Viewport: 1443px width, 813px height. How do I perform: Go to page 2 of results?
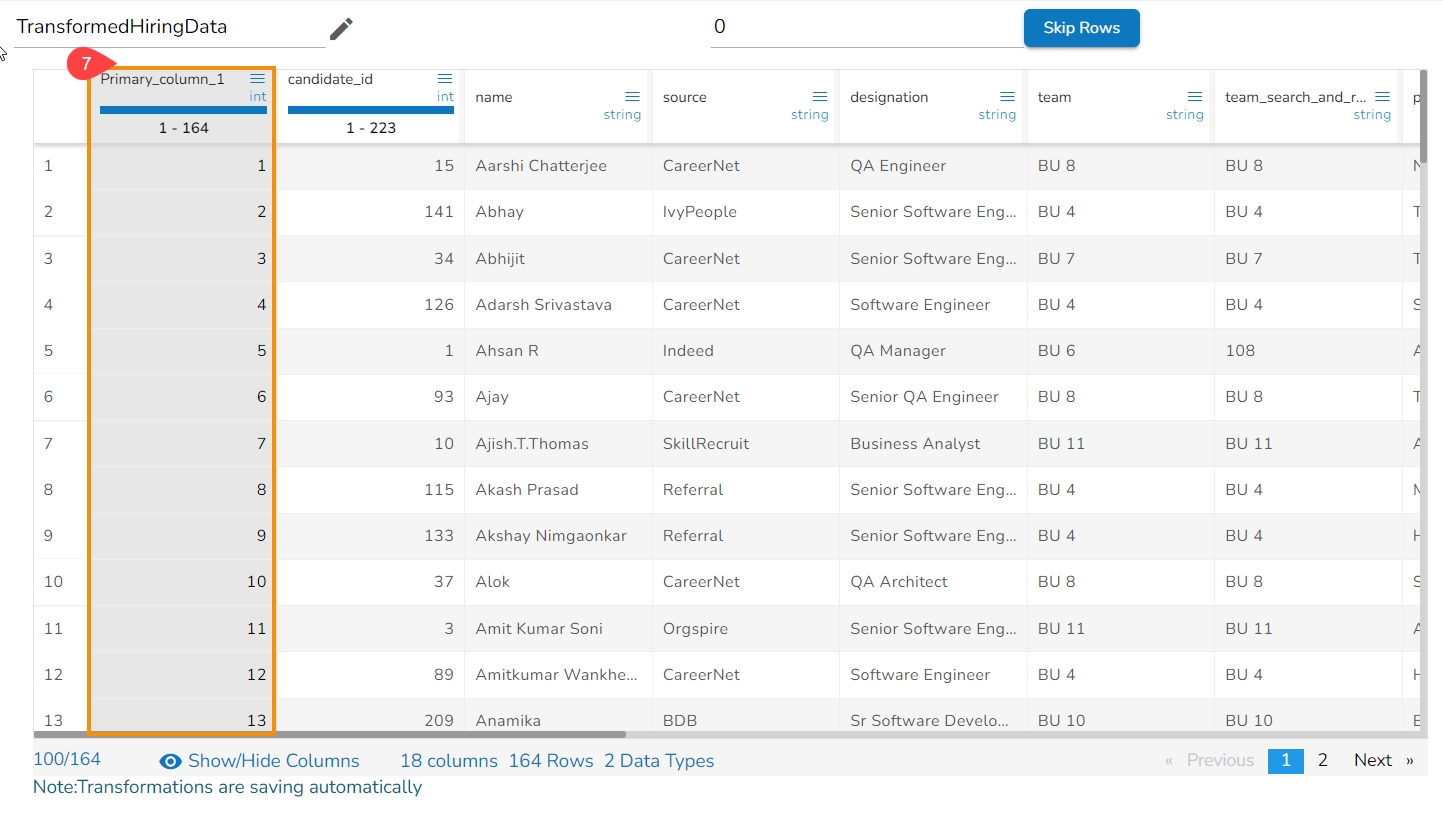[1322, 760]
